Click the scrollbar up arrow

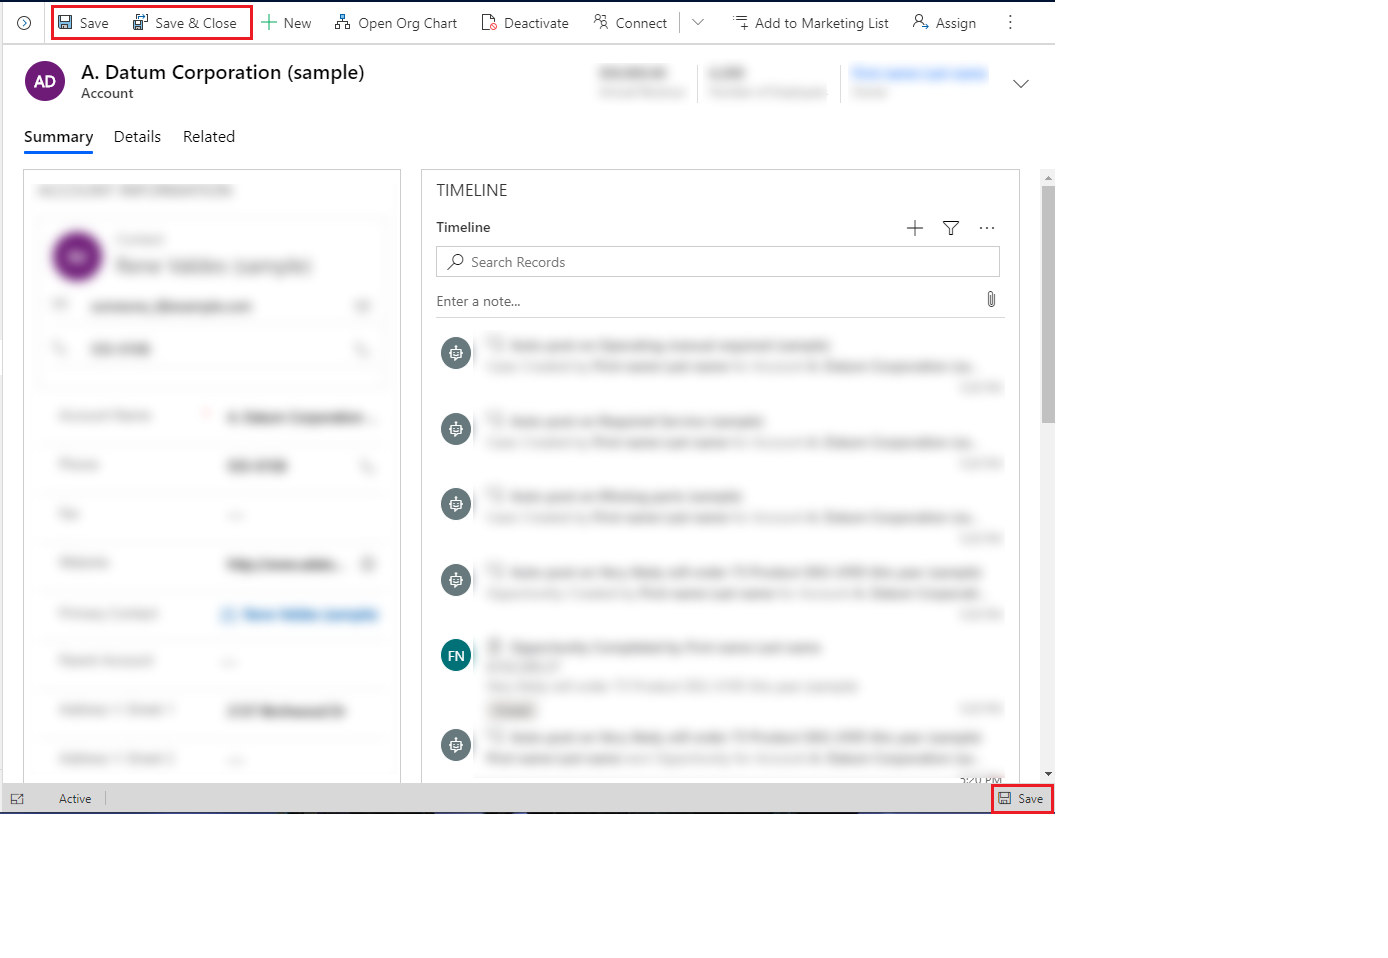[x=1048, y=178]
